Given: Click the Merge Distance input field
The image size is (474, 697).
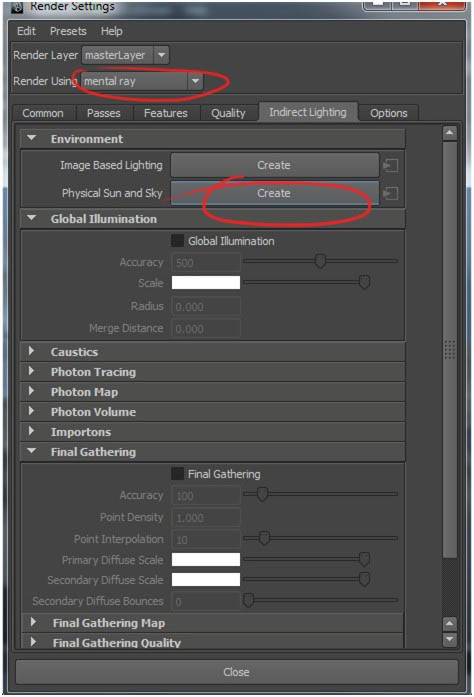Looking at the screenshot, I should (x=206, y=328).
